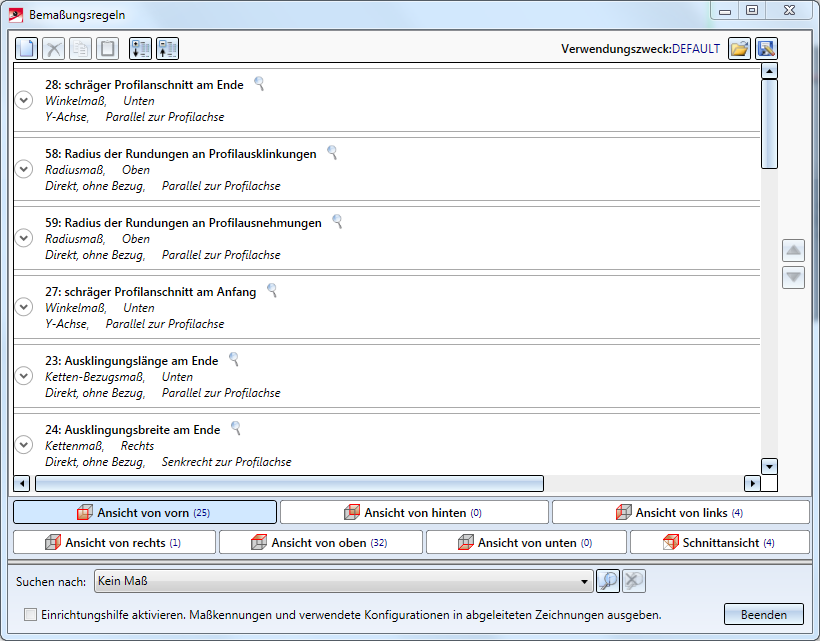Open the load configuration folder icon
820x641 pixels.
pos(739,49)
